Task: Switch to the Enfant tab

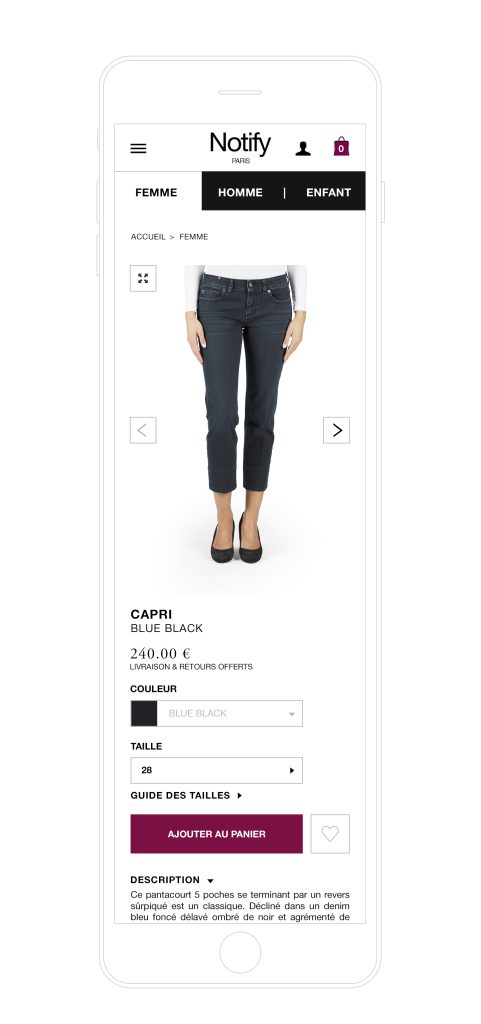Action: [328, 193]
